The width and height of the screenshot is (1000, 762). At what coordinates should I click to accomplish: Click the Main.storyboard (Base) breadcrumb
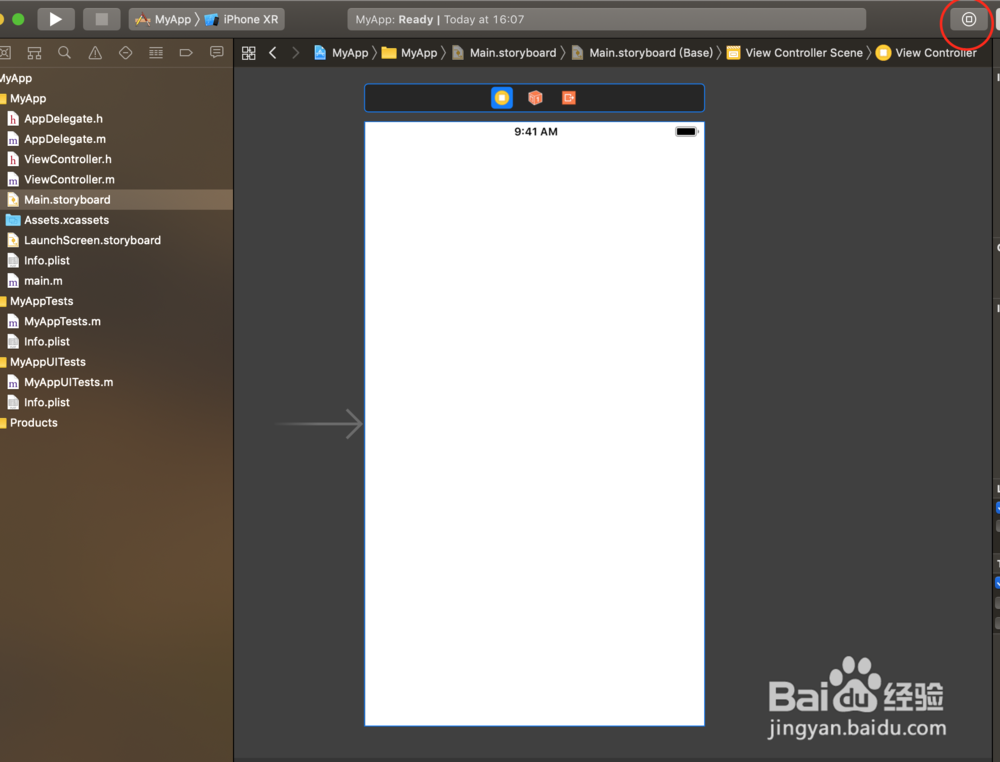pos(642,53)
